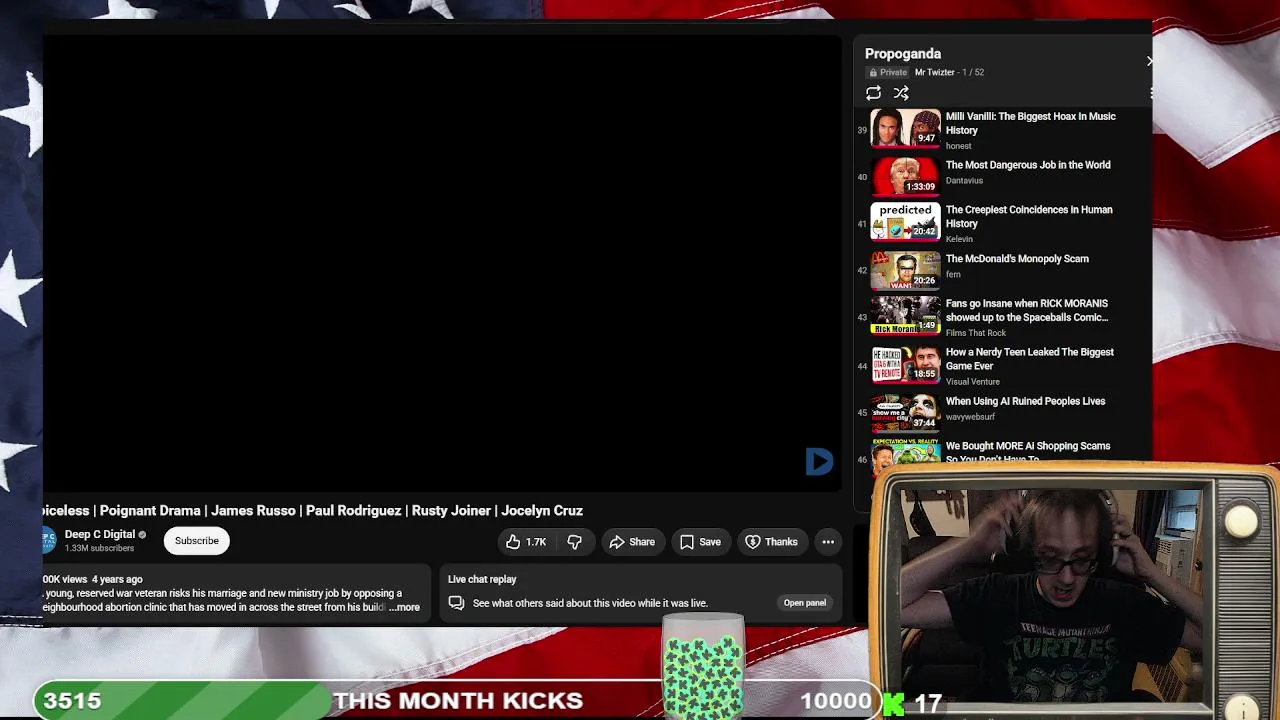Click the black video player area
The width and height of the screenshot is (1280, 720).
click(x=443, y=264)
